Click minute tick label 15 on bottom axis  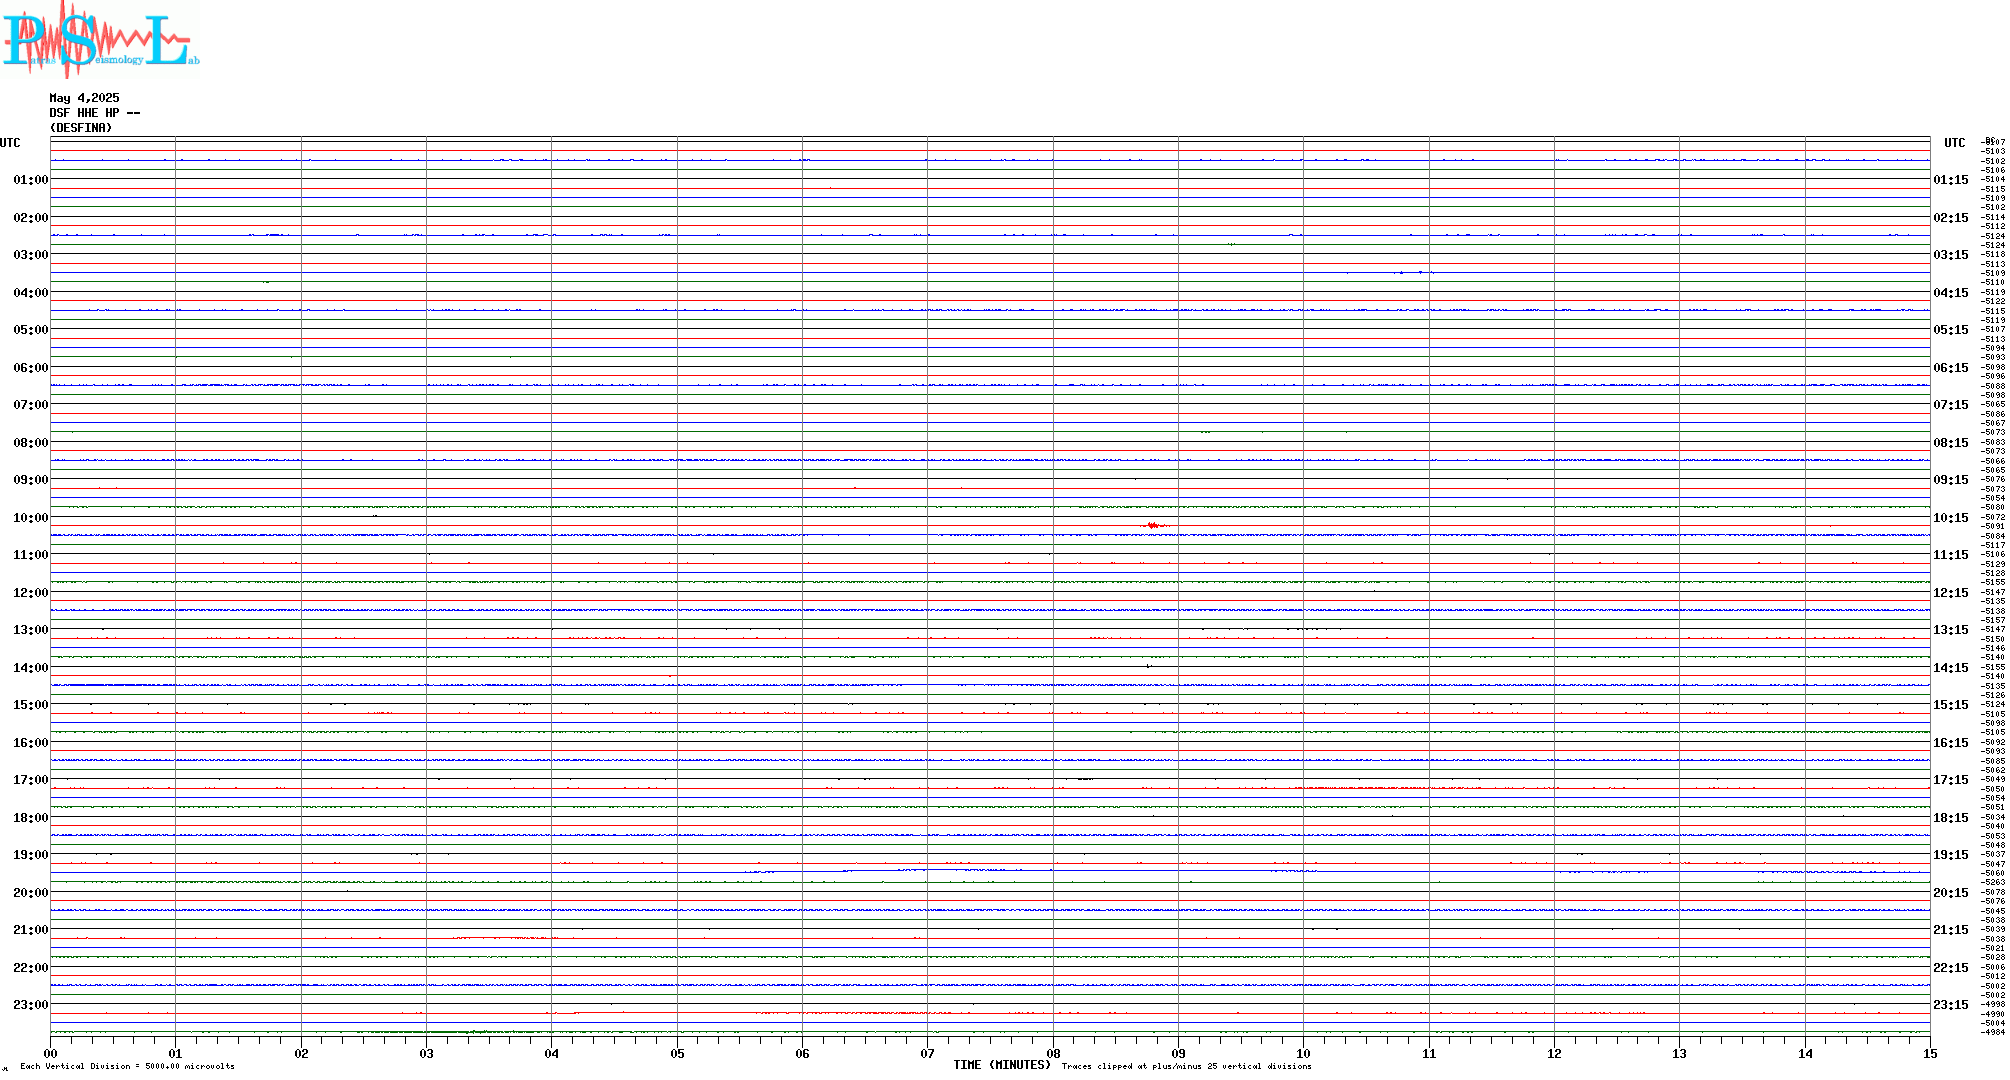(1930, 1053)
